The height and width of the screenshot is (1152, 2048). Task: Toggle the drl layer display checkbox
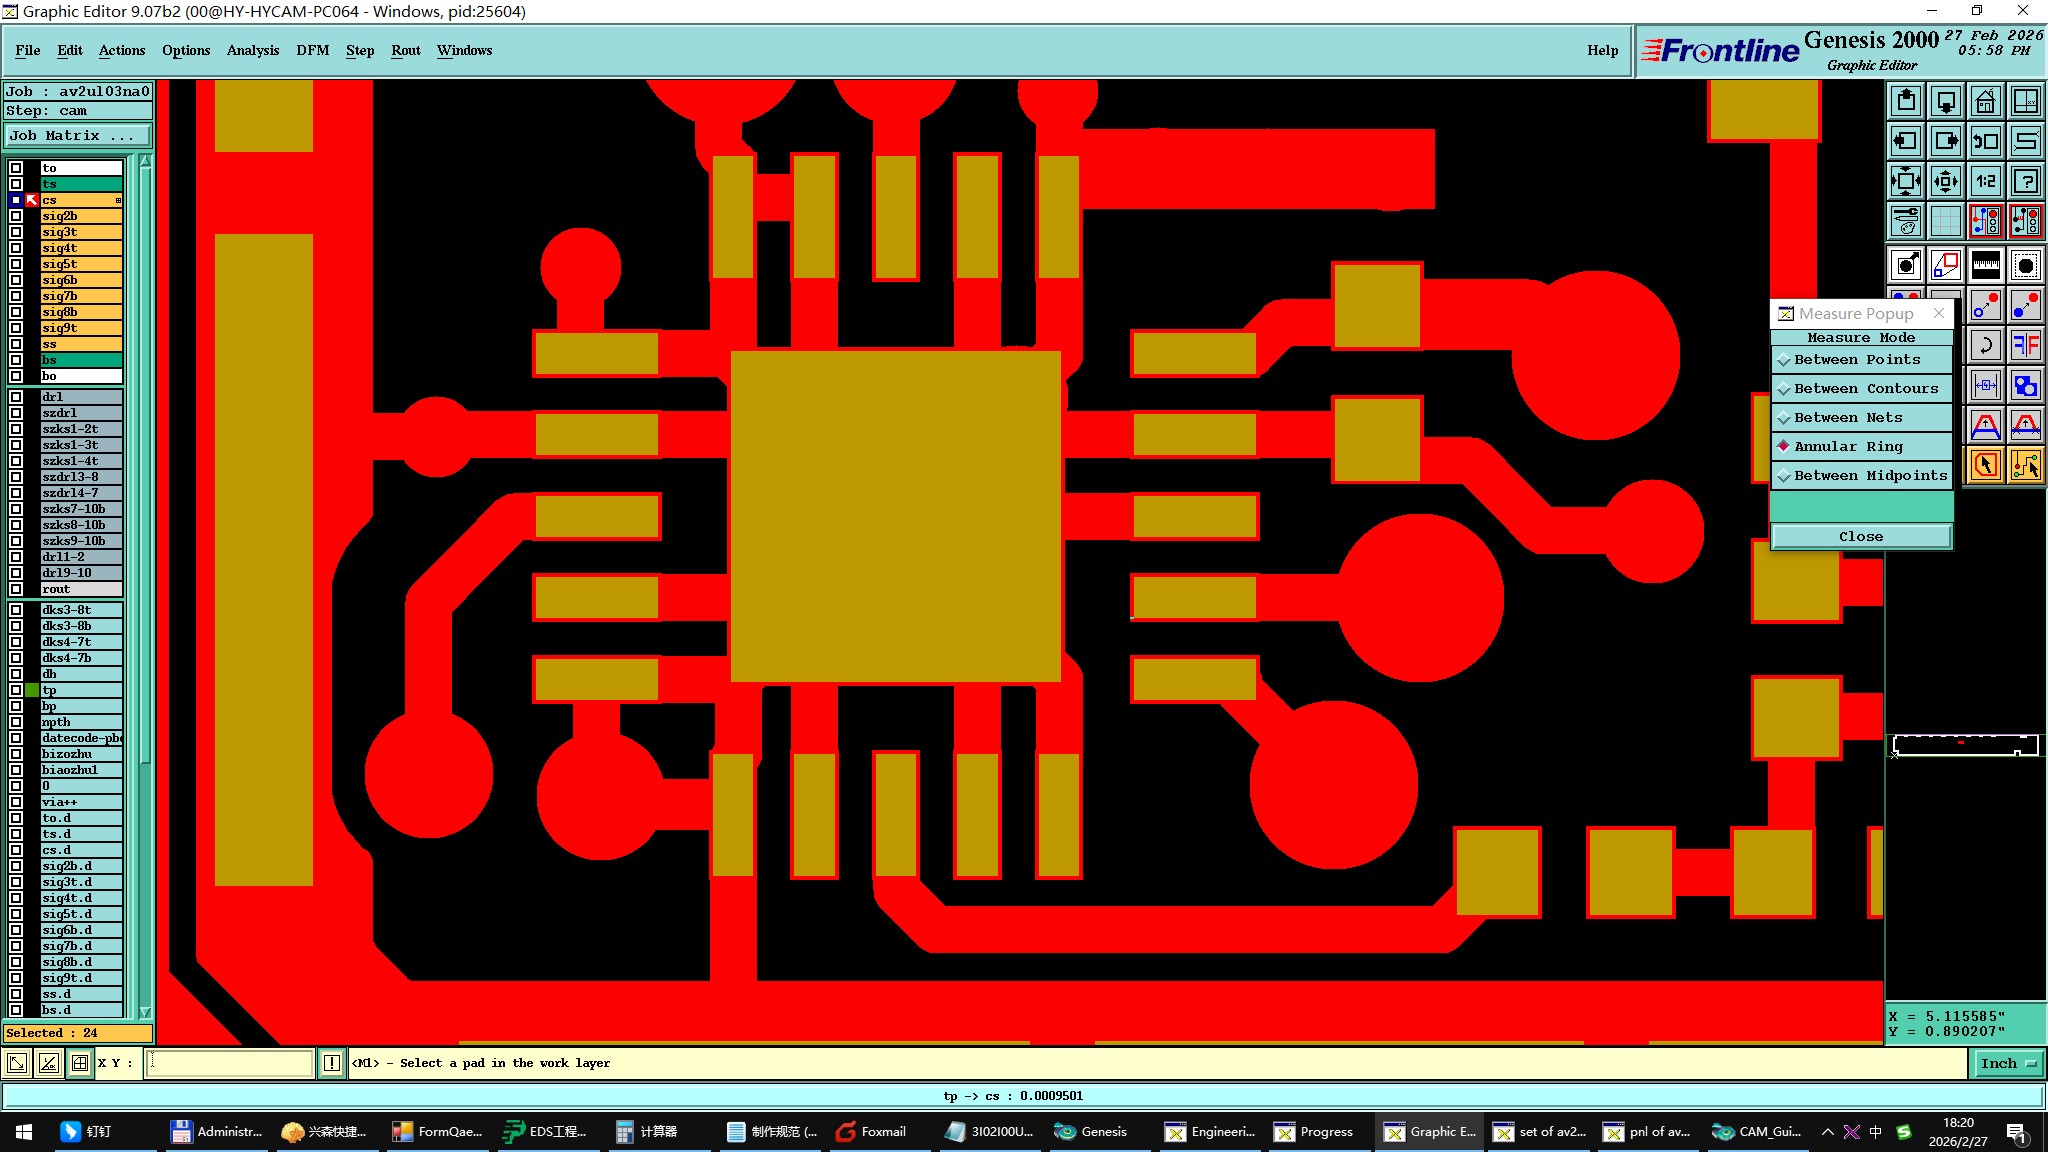click(16, 397)
